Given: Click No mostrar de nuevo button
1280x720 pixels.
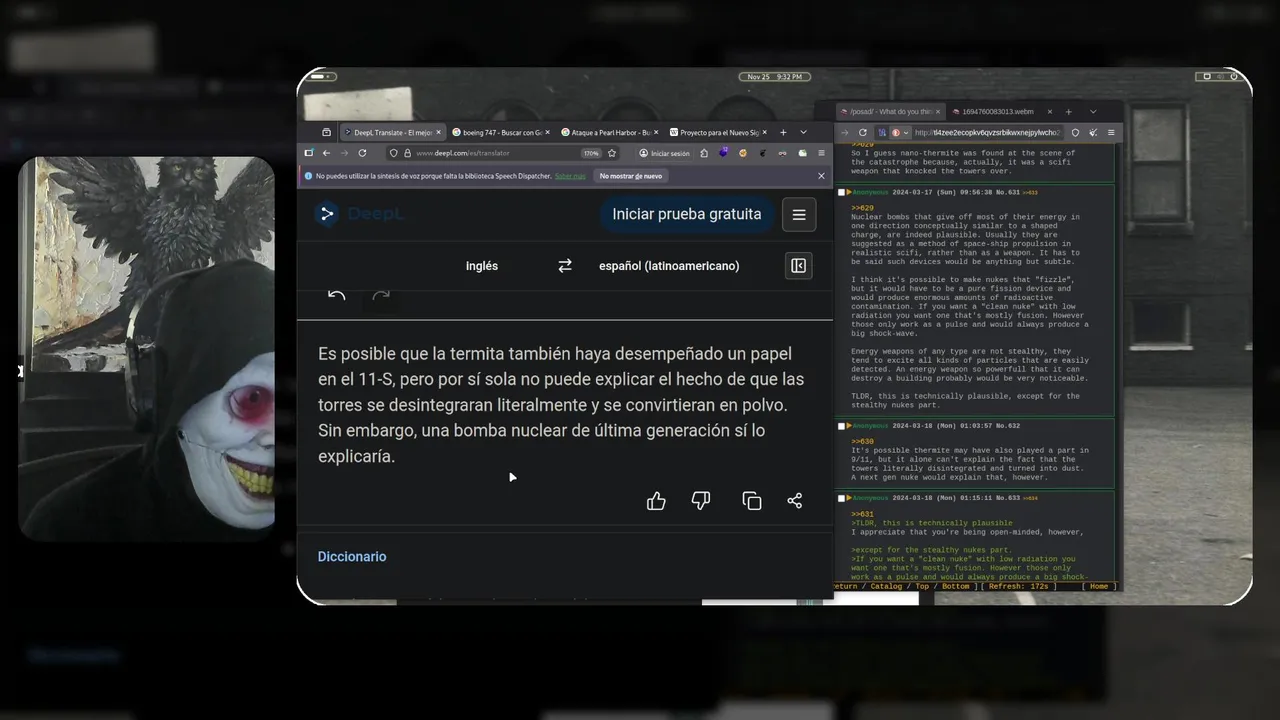Looking at the screenshot, I should pyautogui.click(x=630, y=176).
